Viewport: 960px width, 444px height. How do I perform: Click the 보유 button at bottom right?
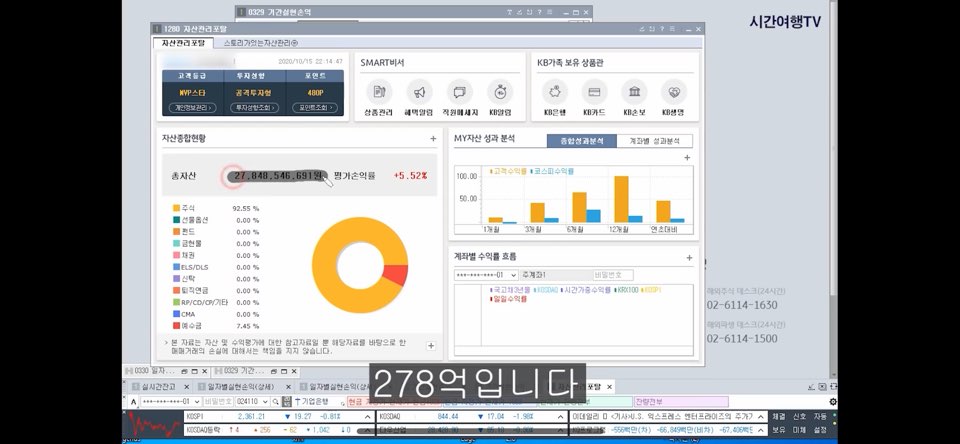pos(779,430)
